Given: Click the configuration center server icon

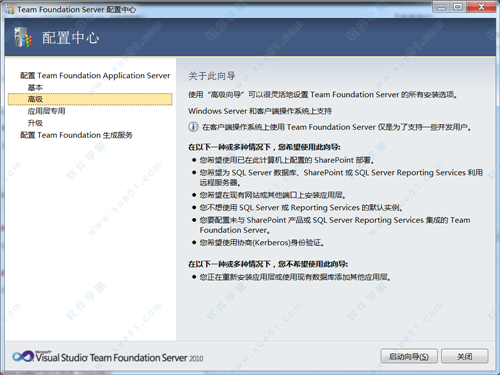Looking at the screenshot, I should coord(23,37).
